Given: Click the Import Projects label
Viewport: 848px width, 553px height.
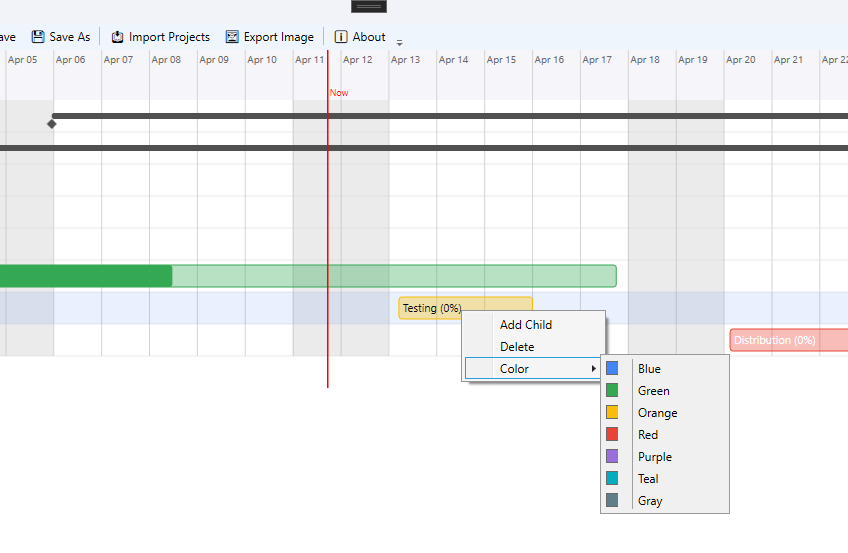Looking at the screenshot, I should point(169,37).
